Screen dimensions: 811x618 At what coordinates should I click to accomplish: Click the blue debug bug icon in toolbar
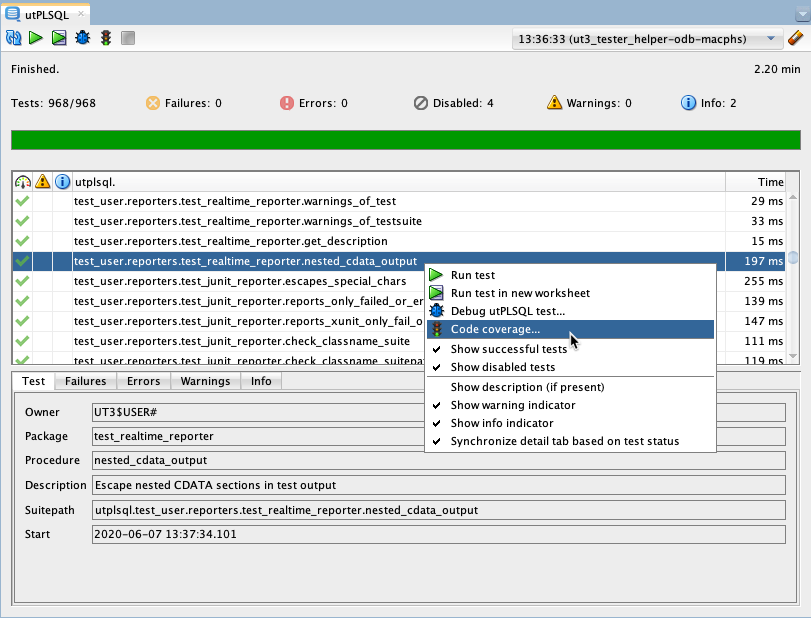coord(82,38)
